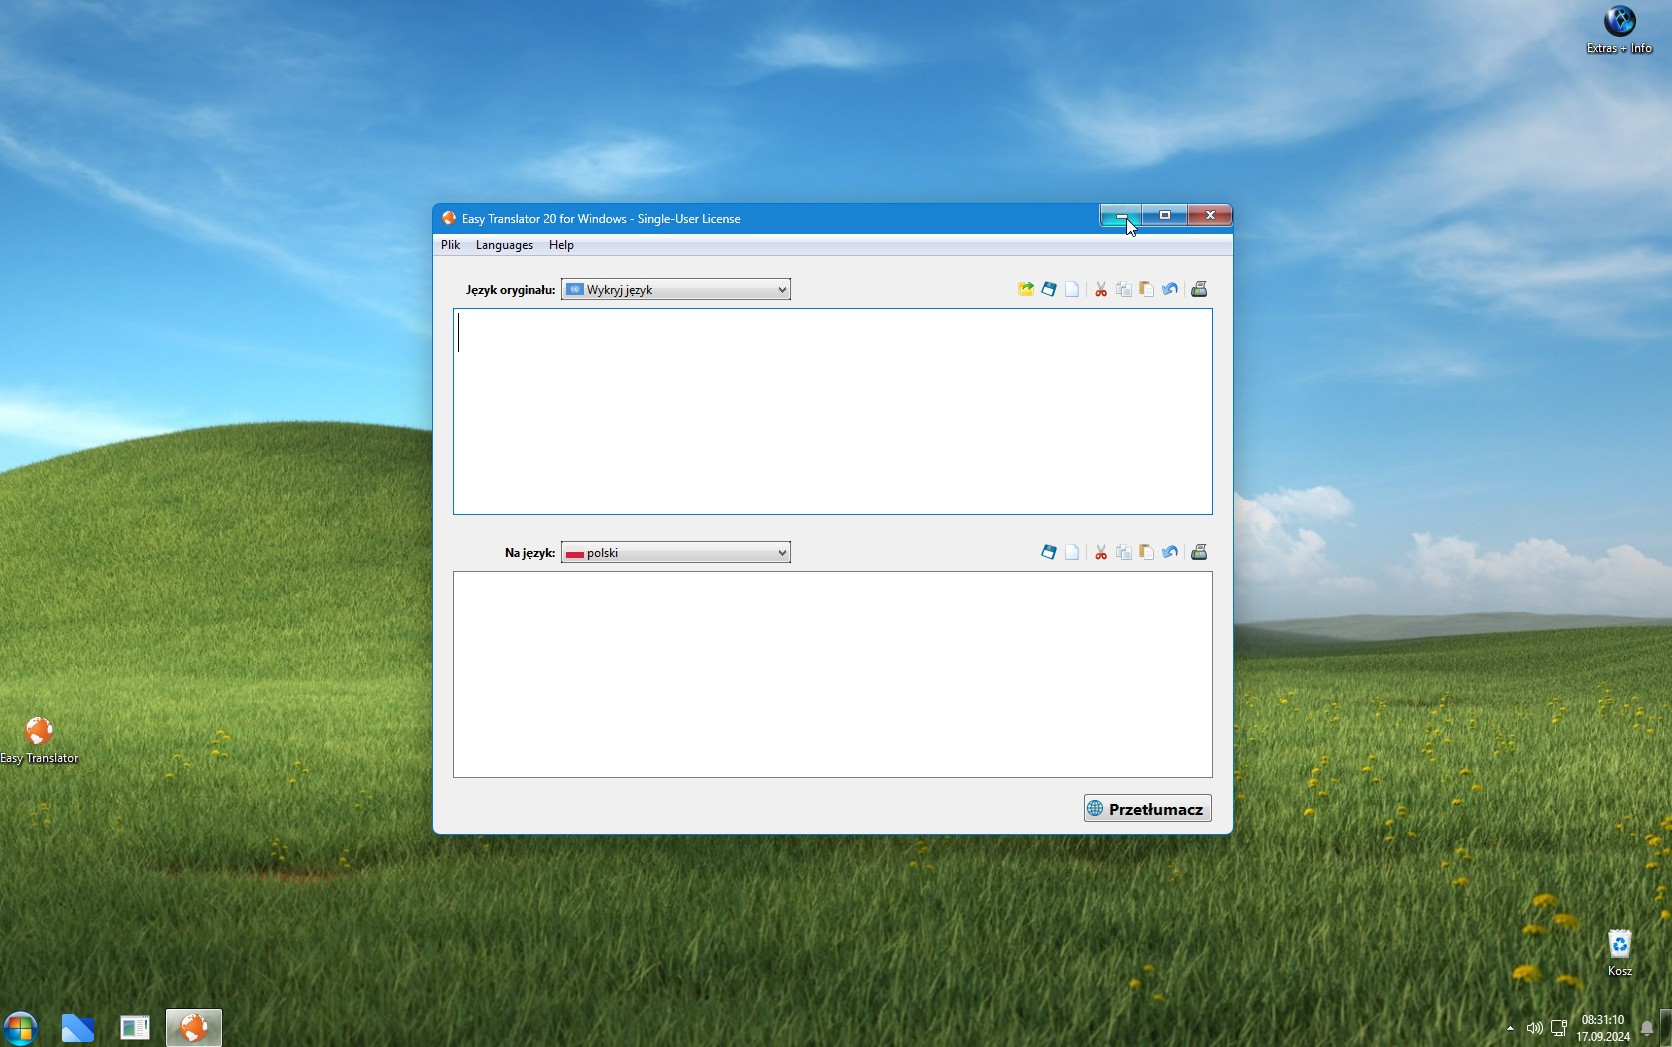Save the source text with the floppy disk icon
This screenshot has height=1047, width=1672.
tap(1049, 290)
